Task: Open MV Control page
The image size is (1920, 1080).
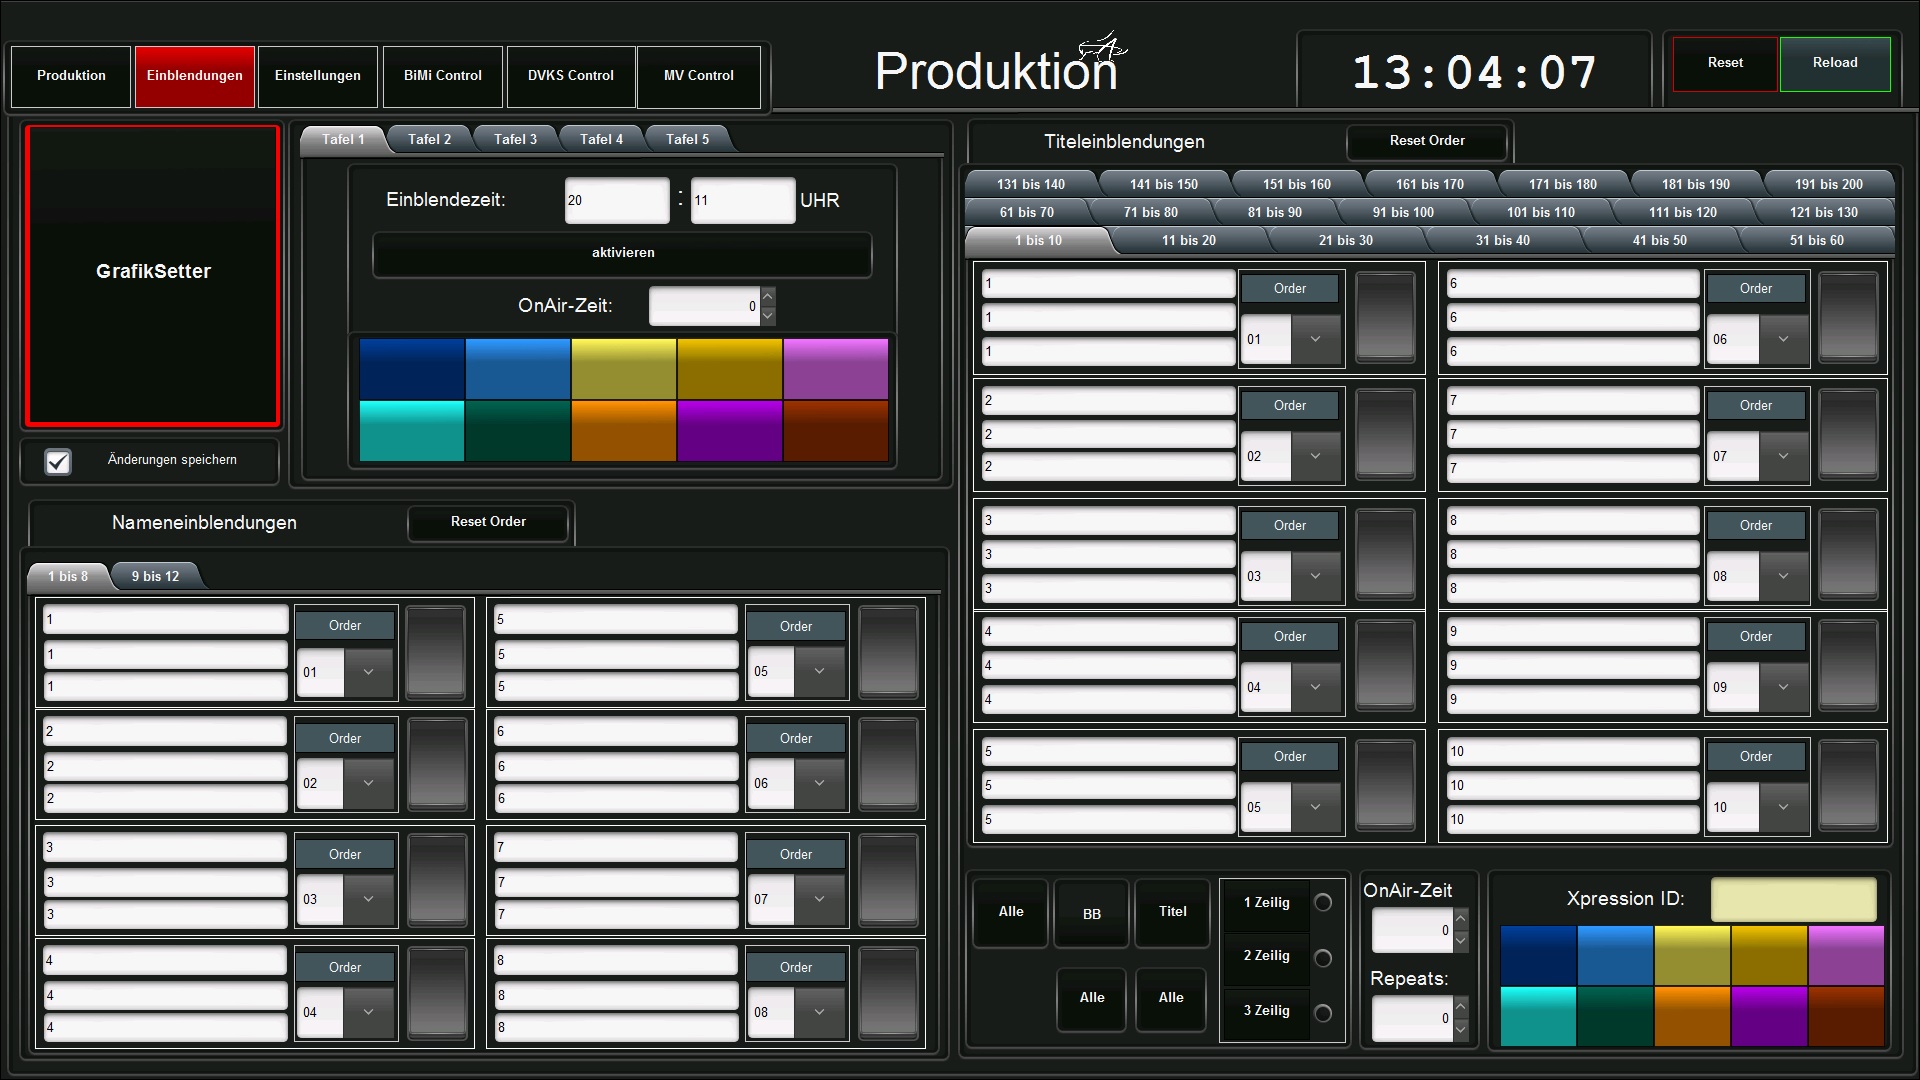Action: [x=699, y=76]
